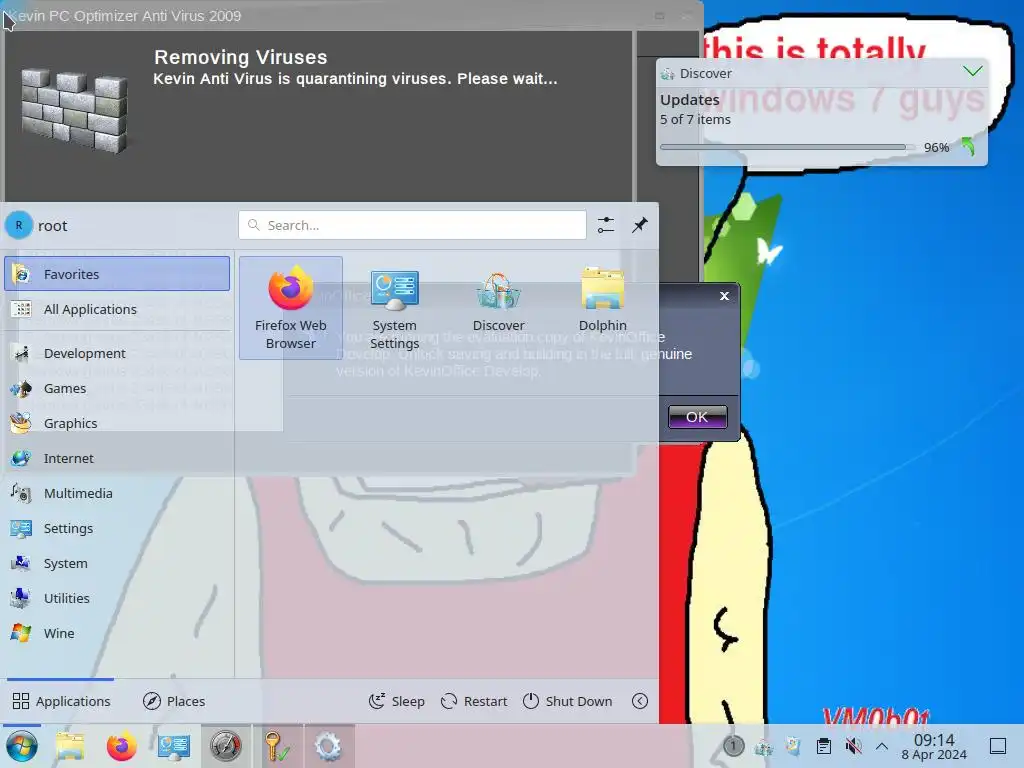Switch to the key-icon taskbar window
1024x768 pixels.
pos(277,746)
